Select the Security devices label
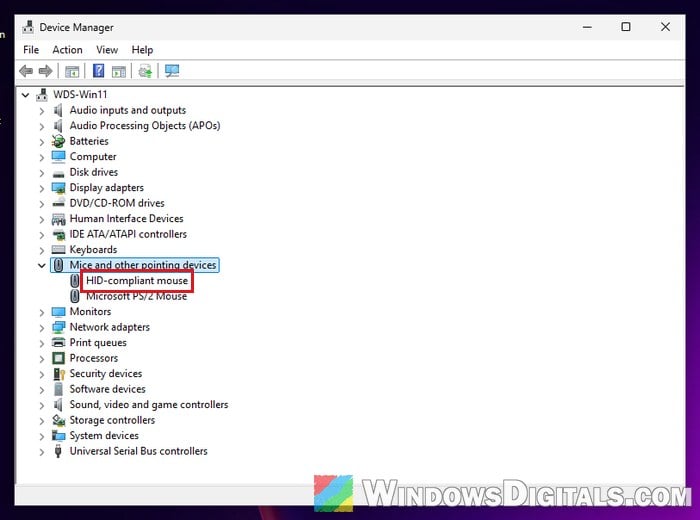 (106, 374)
